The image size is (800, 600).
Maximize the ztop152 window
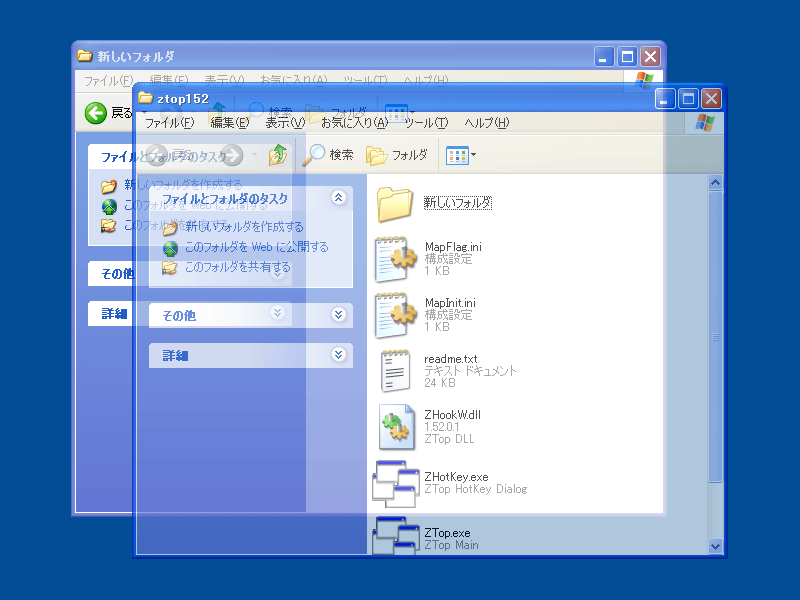point(688,98)
